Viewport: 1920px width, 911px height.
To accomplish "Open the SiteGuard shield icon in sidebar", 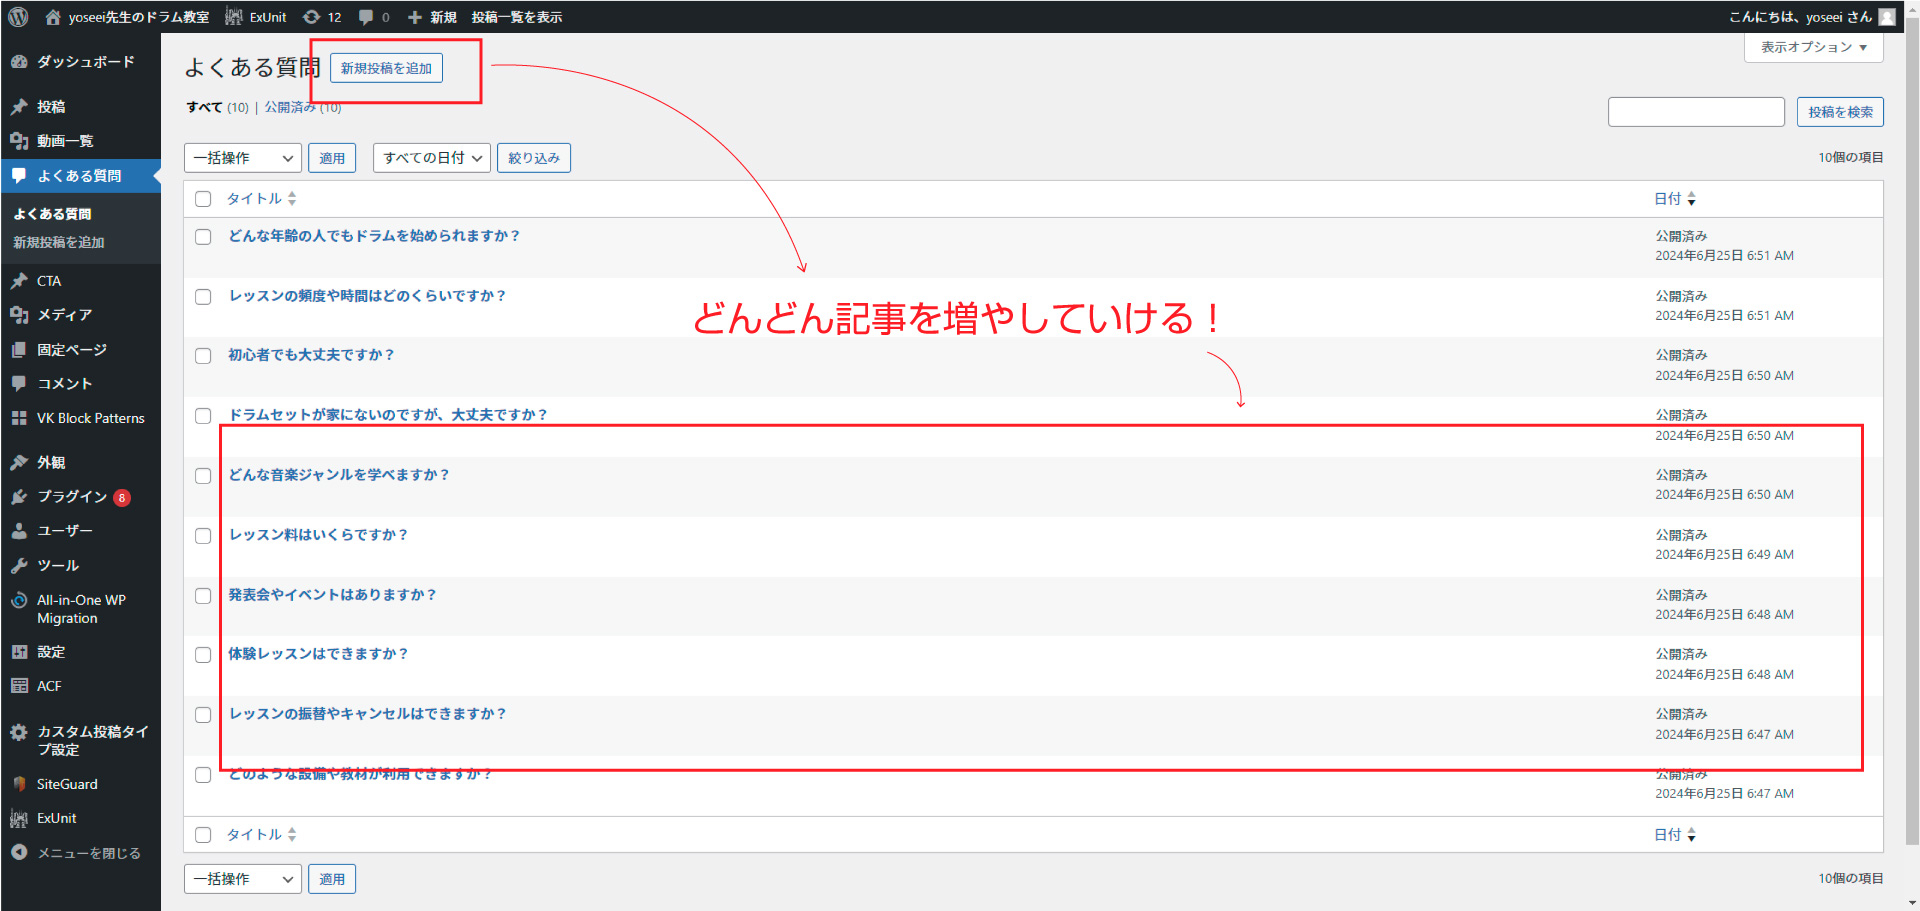I will coord(19,784).
